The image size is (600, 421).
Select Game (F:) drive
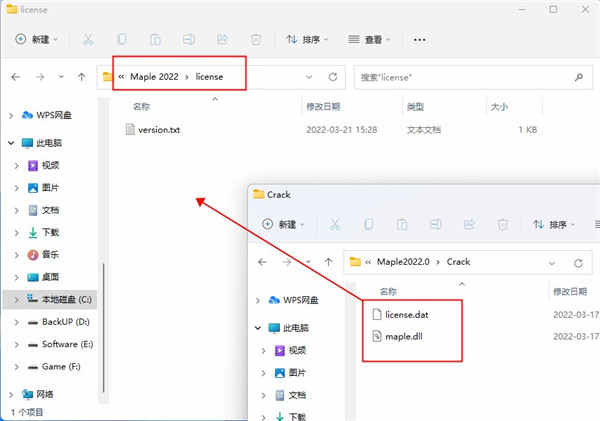click(x=54, y=367)
